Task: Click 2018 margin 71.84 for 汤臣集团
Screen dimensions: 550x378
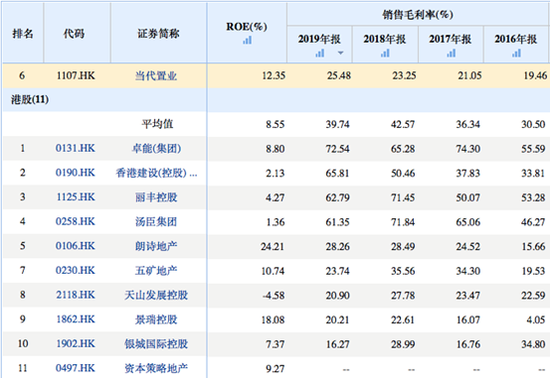Action: (x=403, y=222)
